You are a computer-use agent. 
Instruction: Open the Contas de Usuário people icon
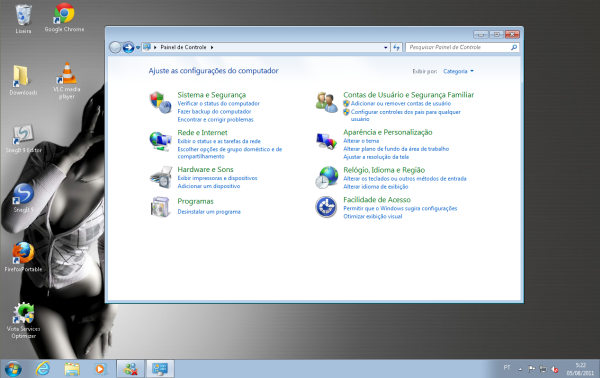coord(327,102)
